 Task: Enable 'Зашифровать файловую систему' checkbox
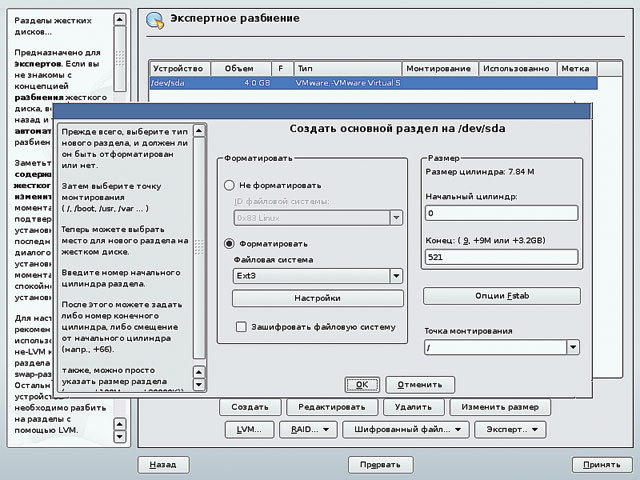(241, 327)
